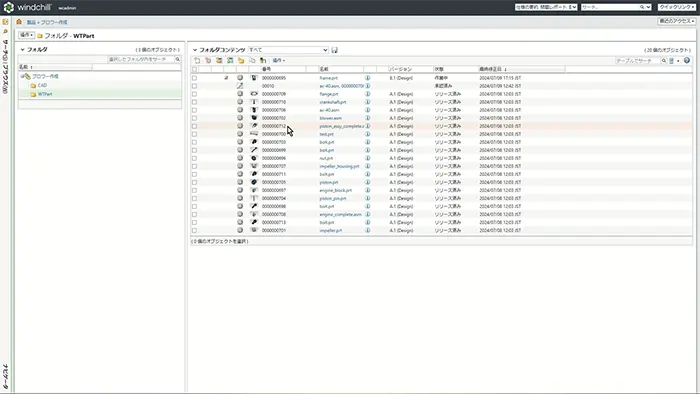This screenshot has height=394, width=700.
Task: Click the last toolbar icon before 操作 menu
Action: point(263,60)
